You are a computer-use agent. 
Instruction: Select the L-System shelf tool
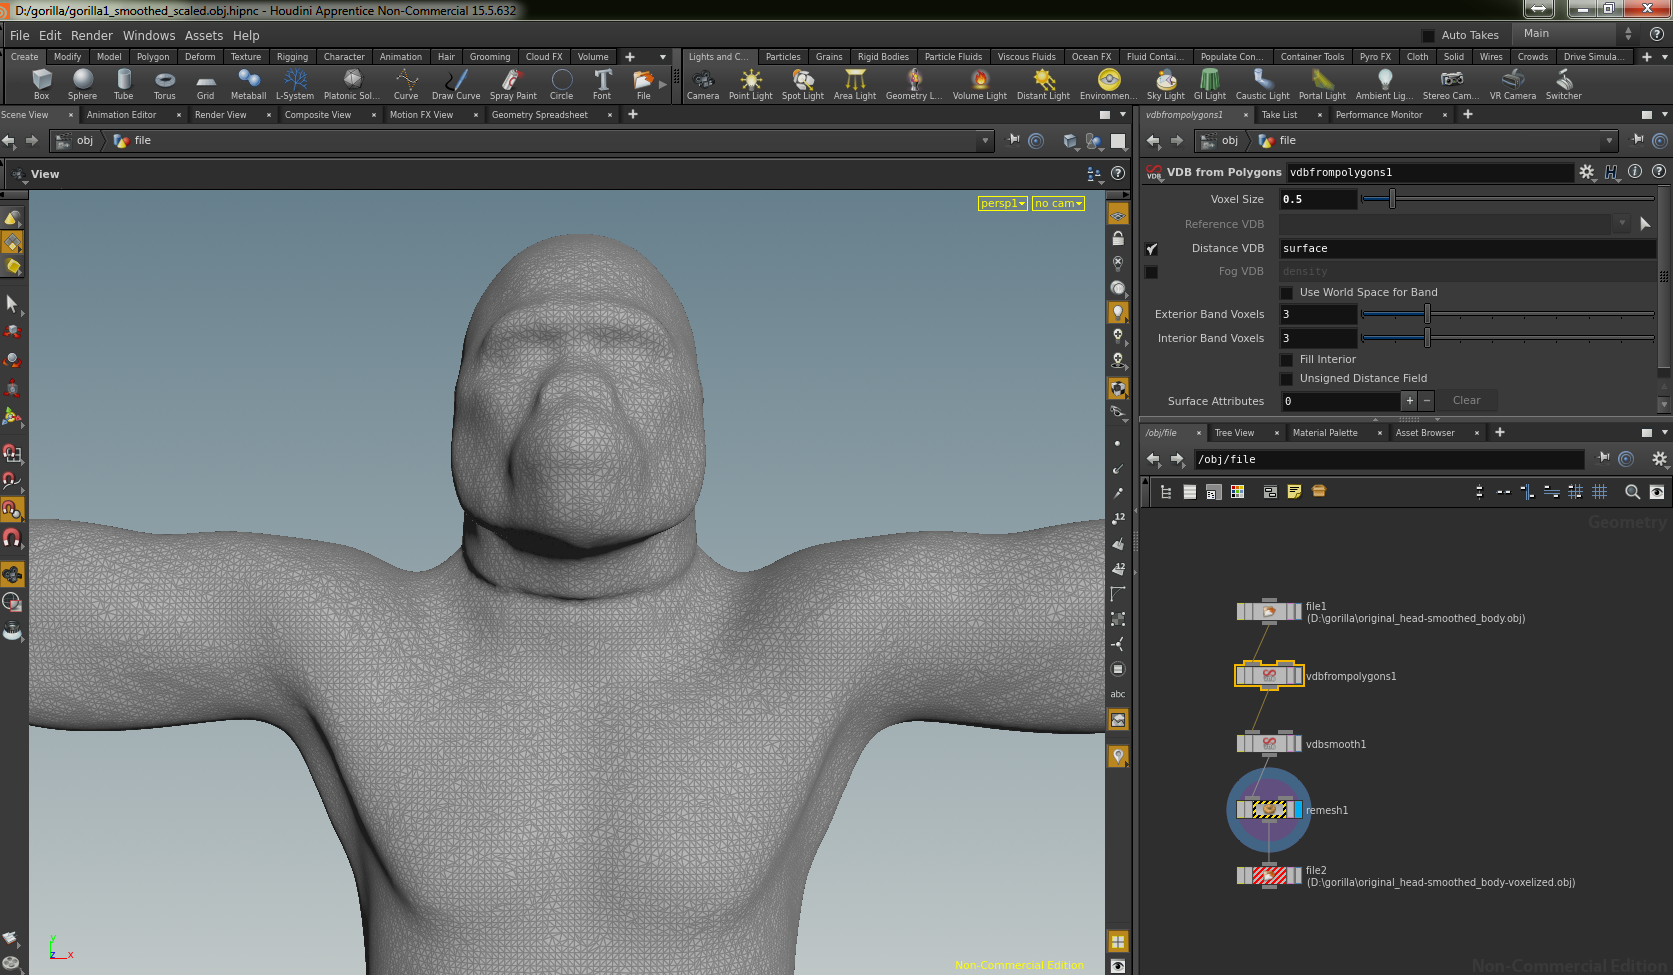pos(295,84)
